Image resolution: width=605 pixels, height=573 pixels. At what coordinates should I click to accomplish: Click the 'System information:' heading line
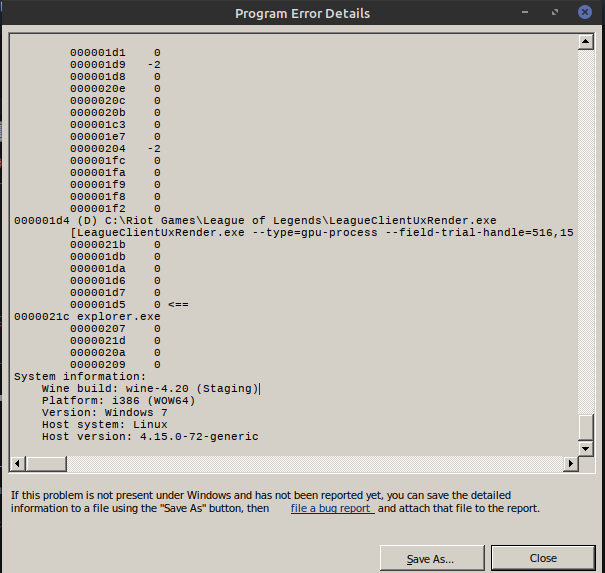pos(80,377)
